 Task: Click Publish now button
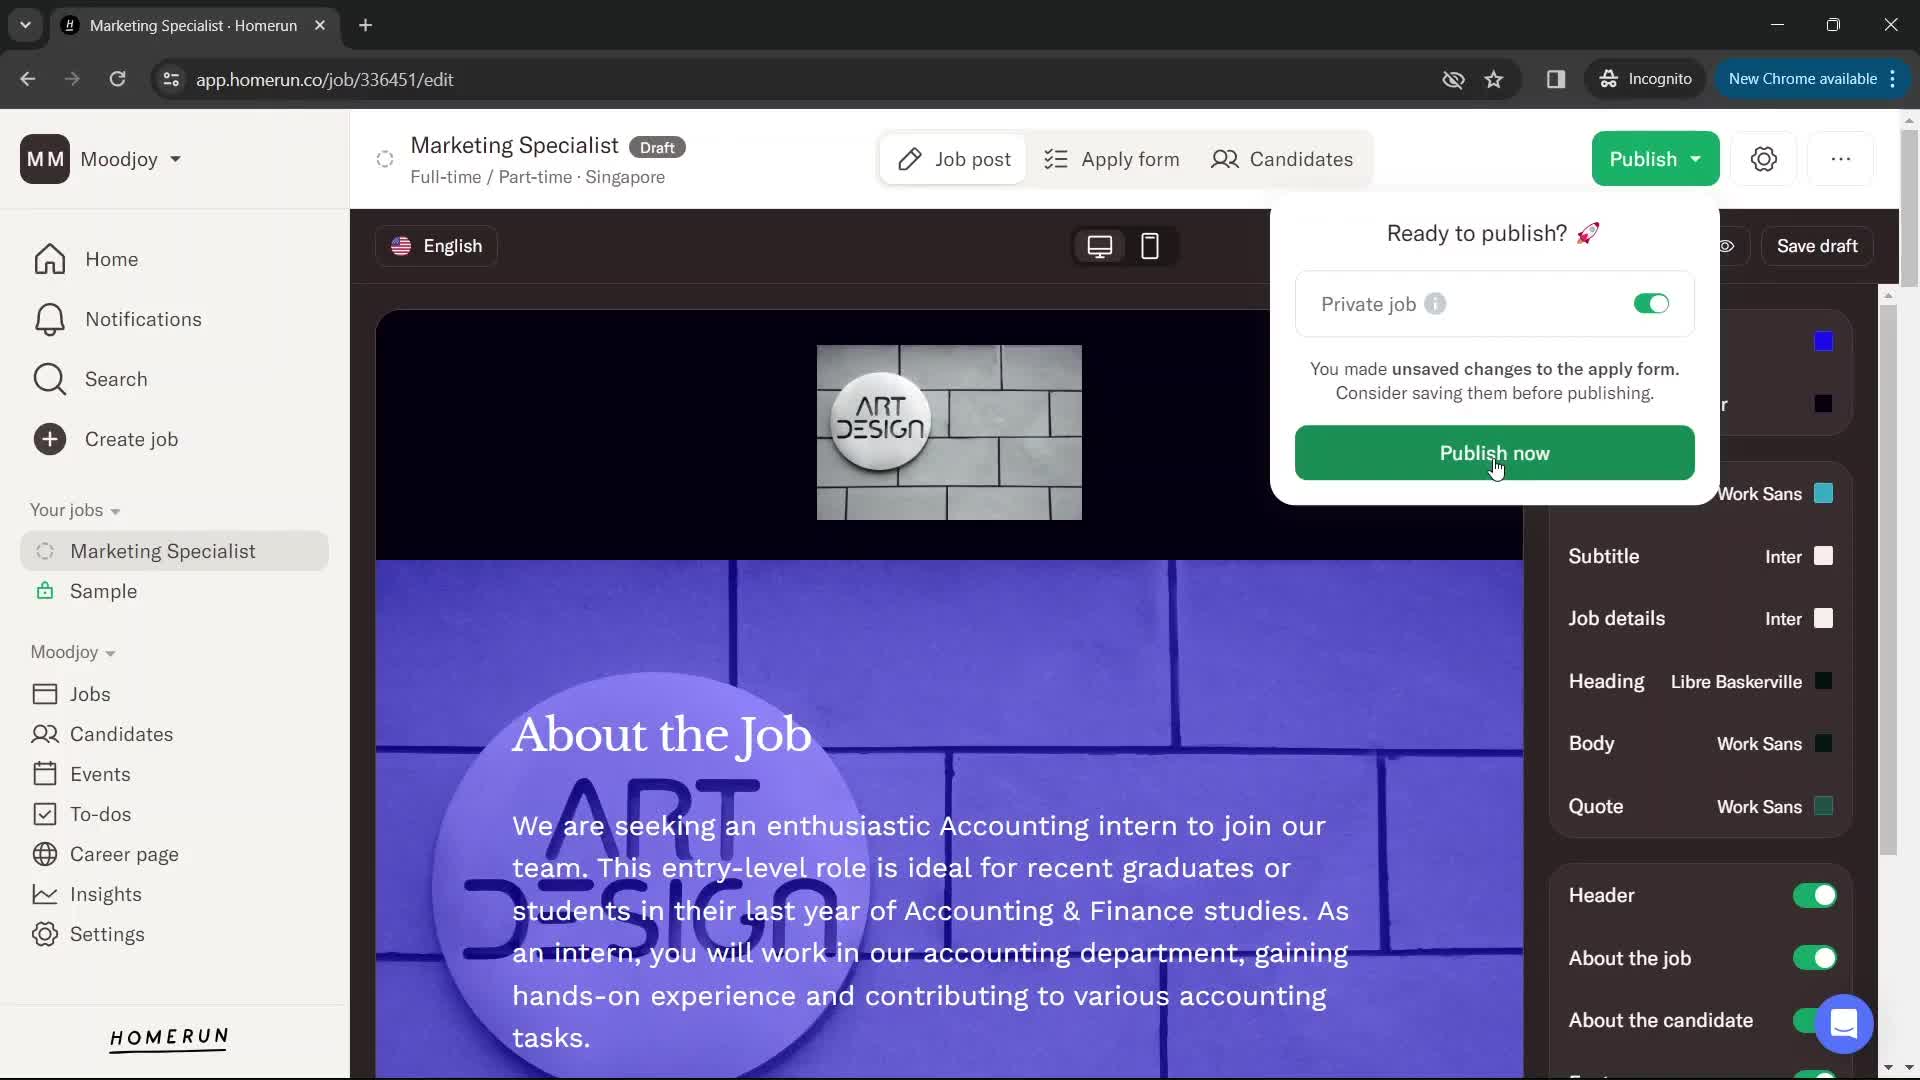point(1494,452)
